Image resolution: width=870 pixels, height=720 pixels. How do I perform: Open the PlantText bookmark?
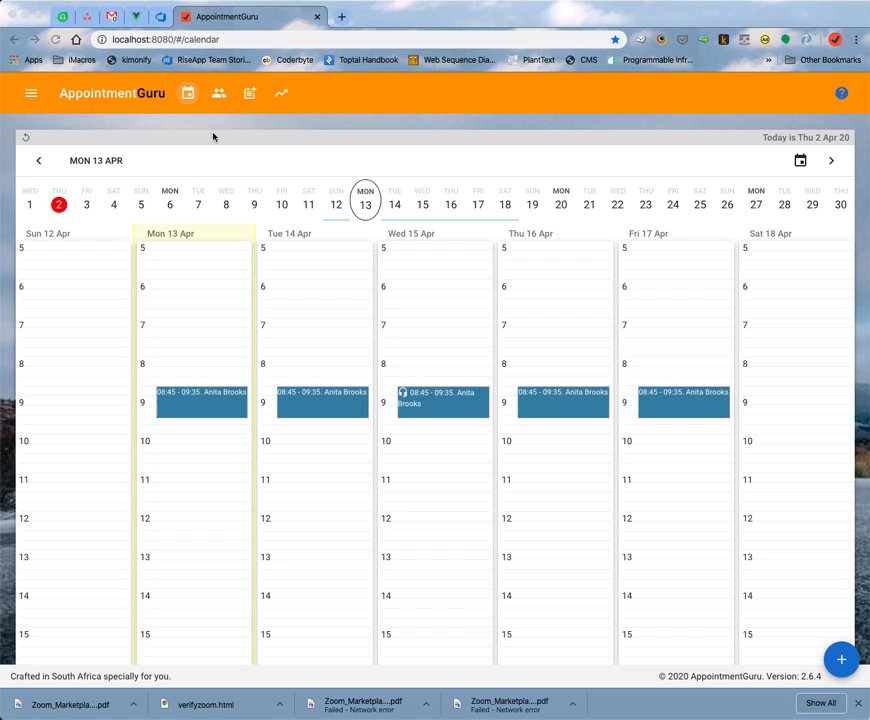coord(531,60)
